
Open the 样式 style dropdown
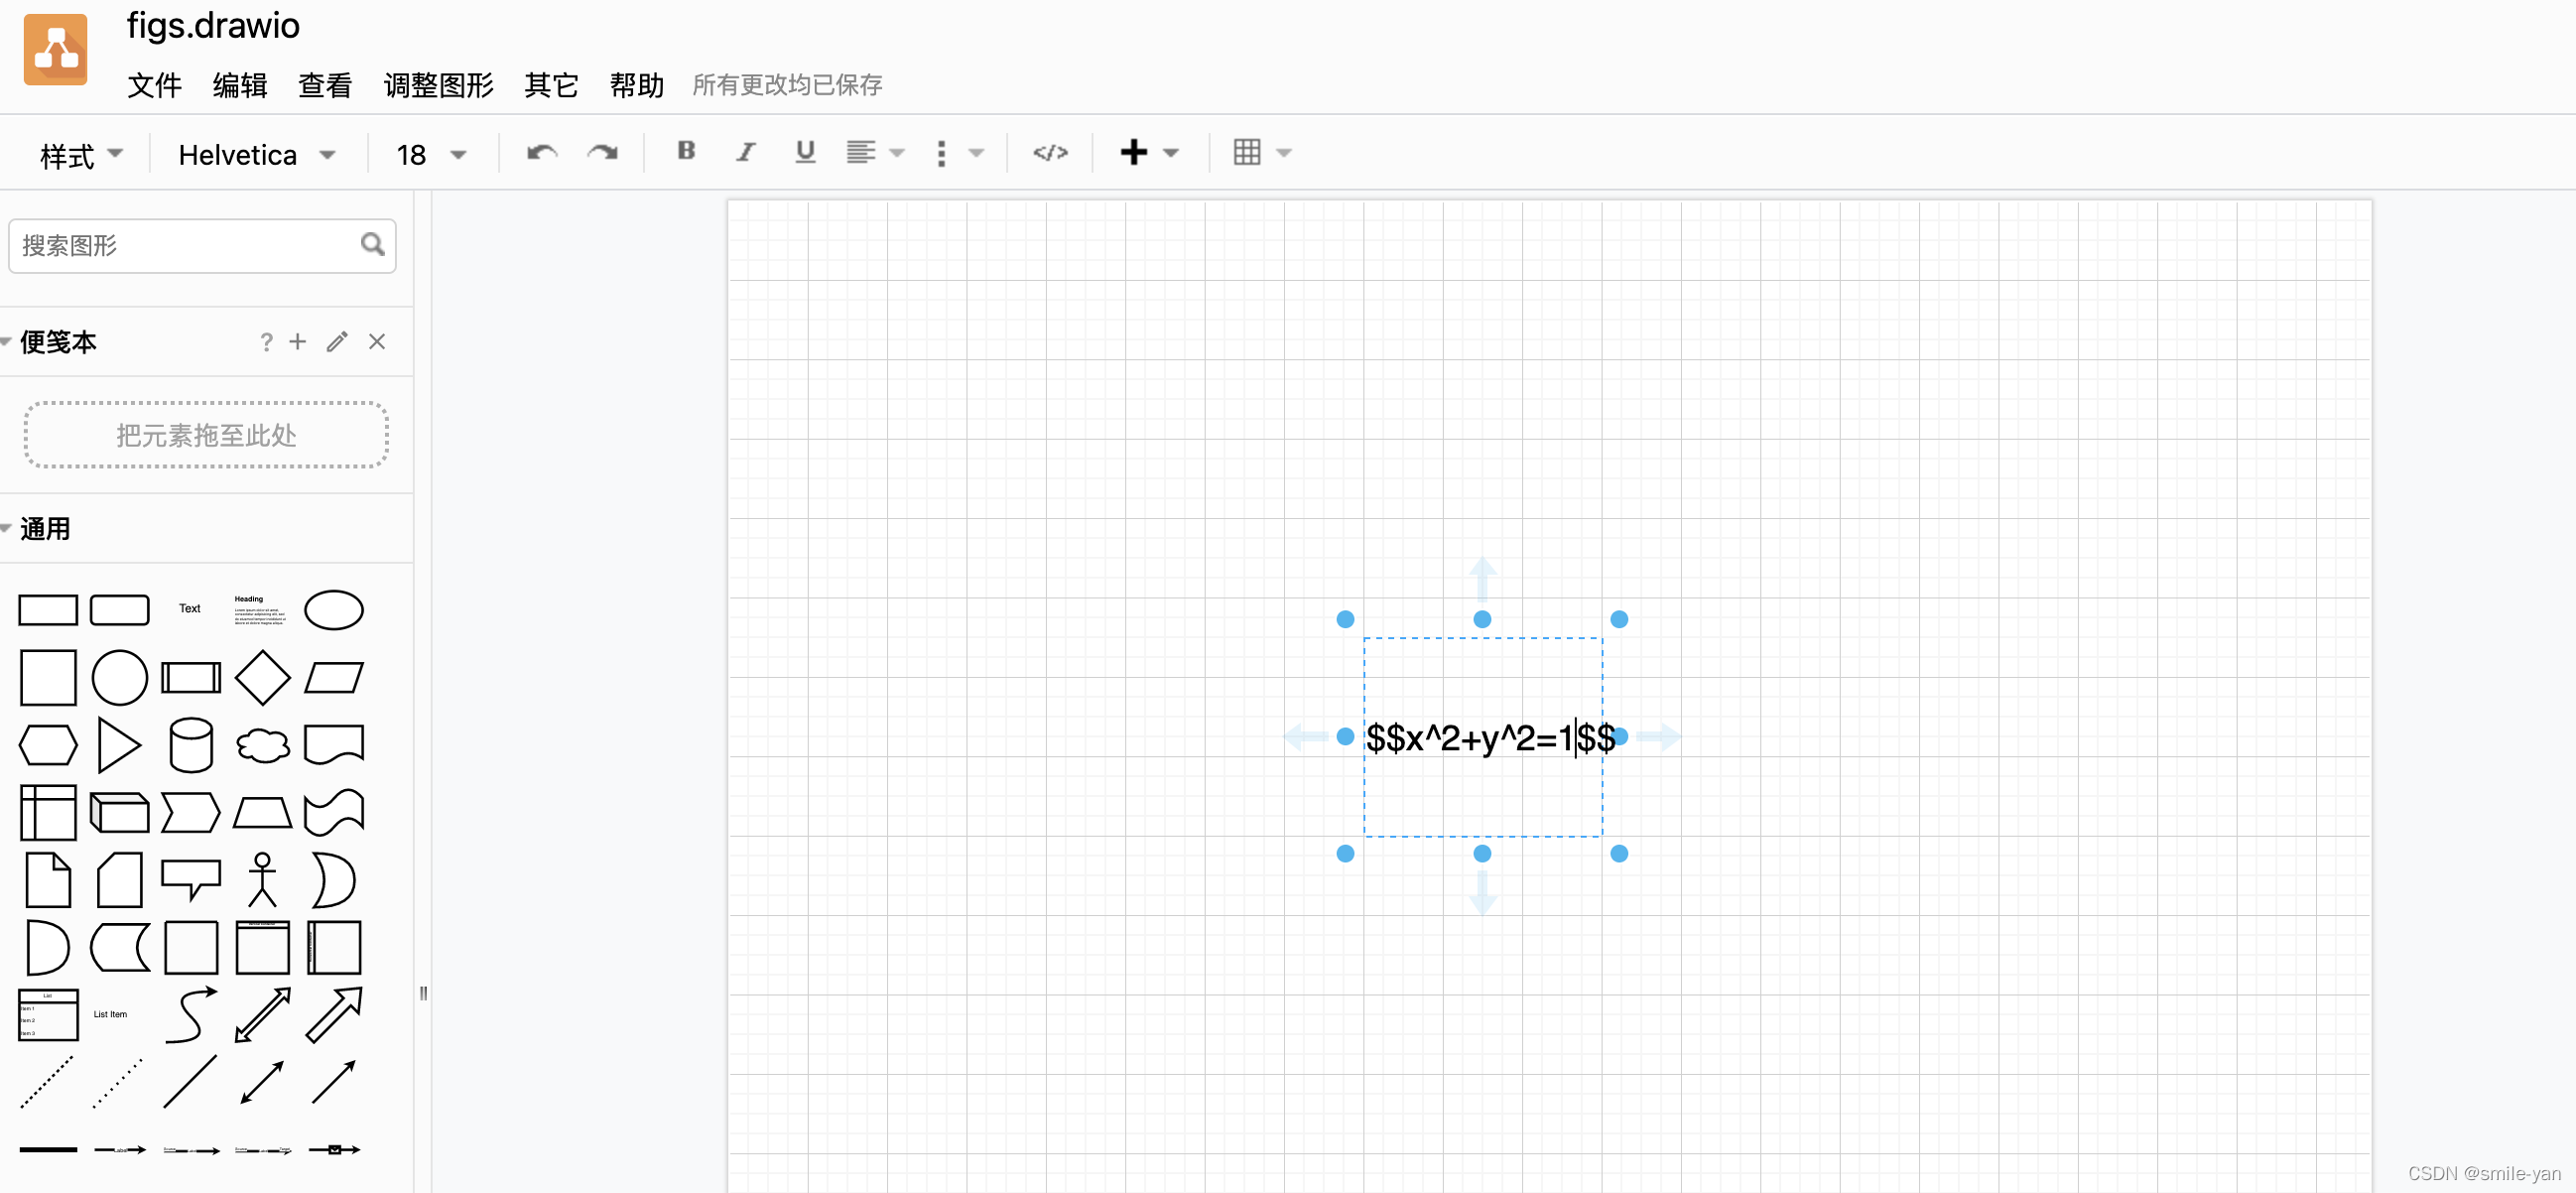click(x=80, y=155)
